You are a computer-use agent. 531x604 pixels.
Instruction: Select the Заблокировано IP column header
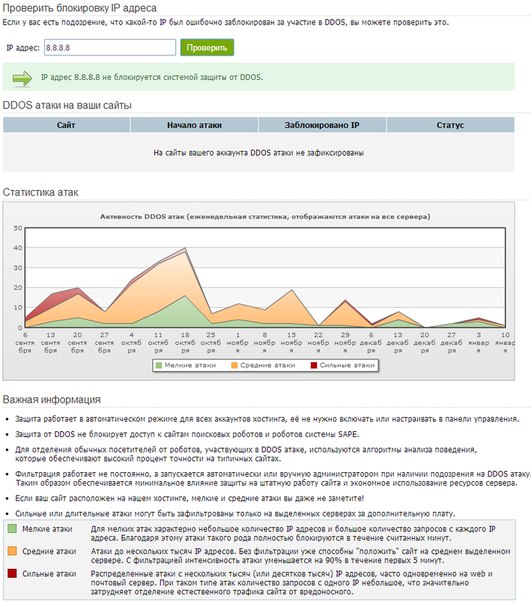pyautogui.click(x=322, y=125)
